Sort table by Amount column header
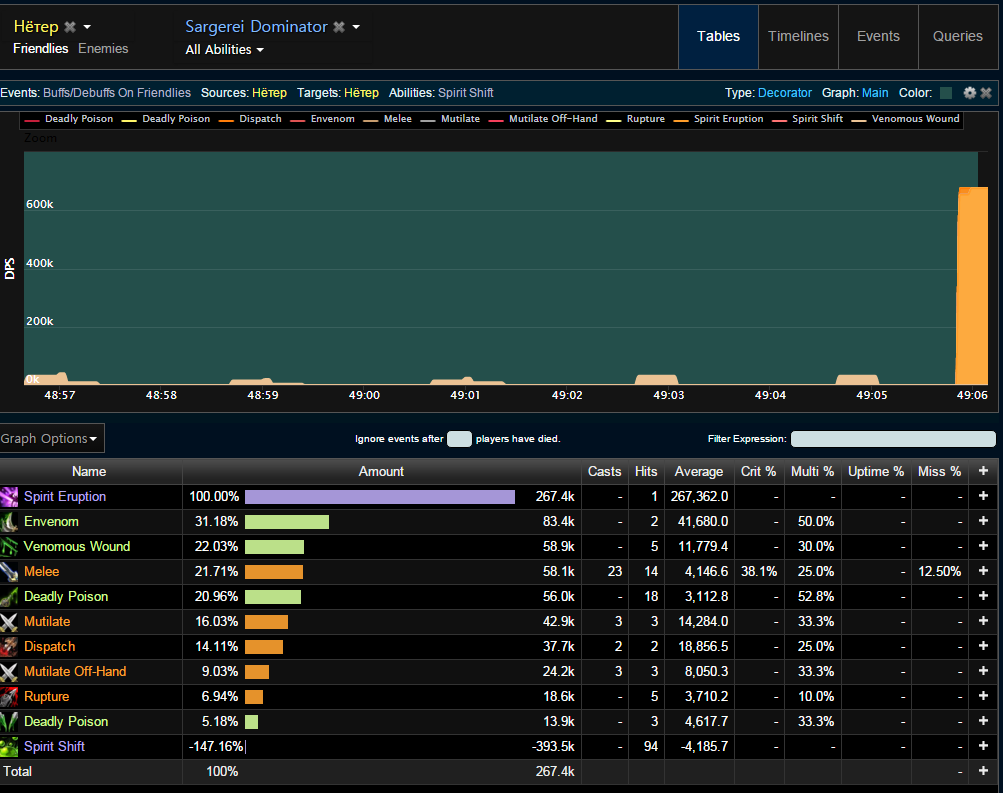Screen dimensions: 1003x793 [381, 471]
